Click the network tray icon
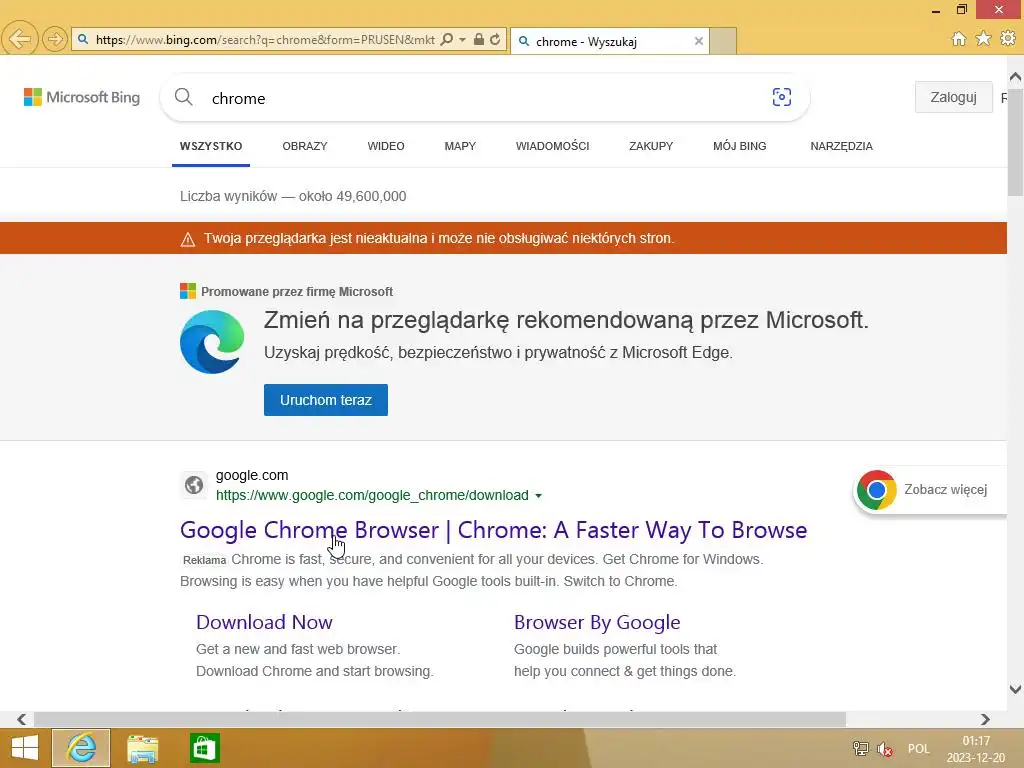1024x768 pixels. click(861, 749)
